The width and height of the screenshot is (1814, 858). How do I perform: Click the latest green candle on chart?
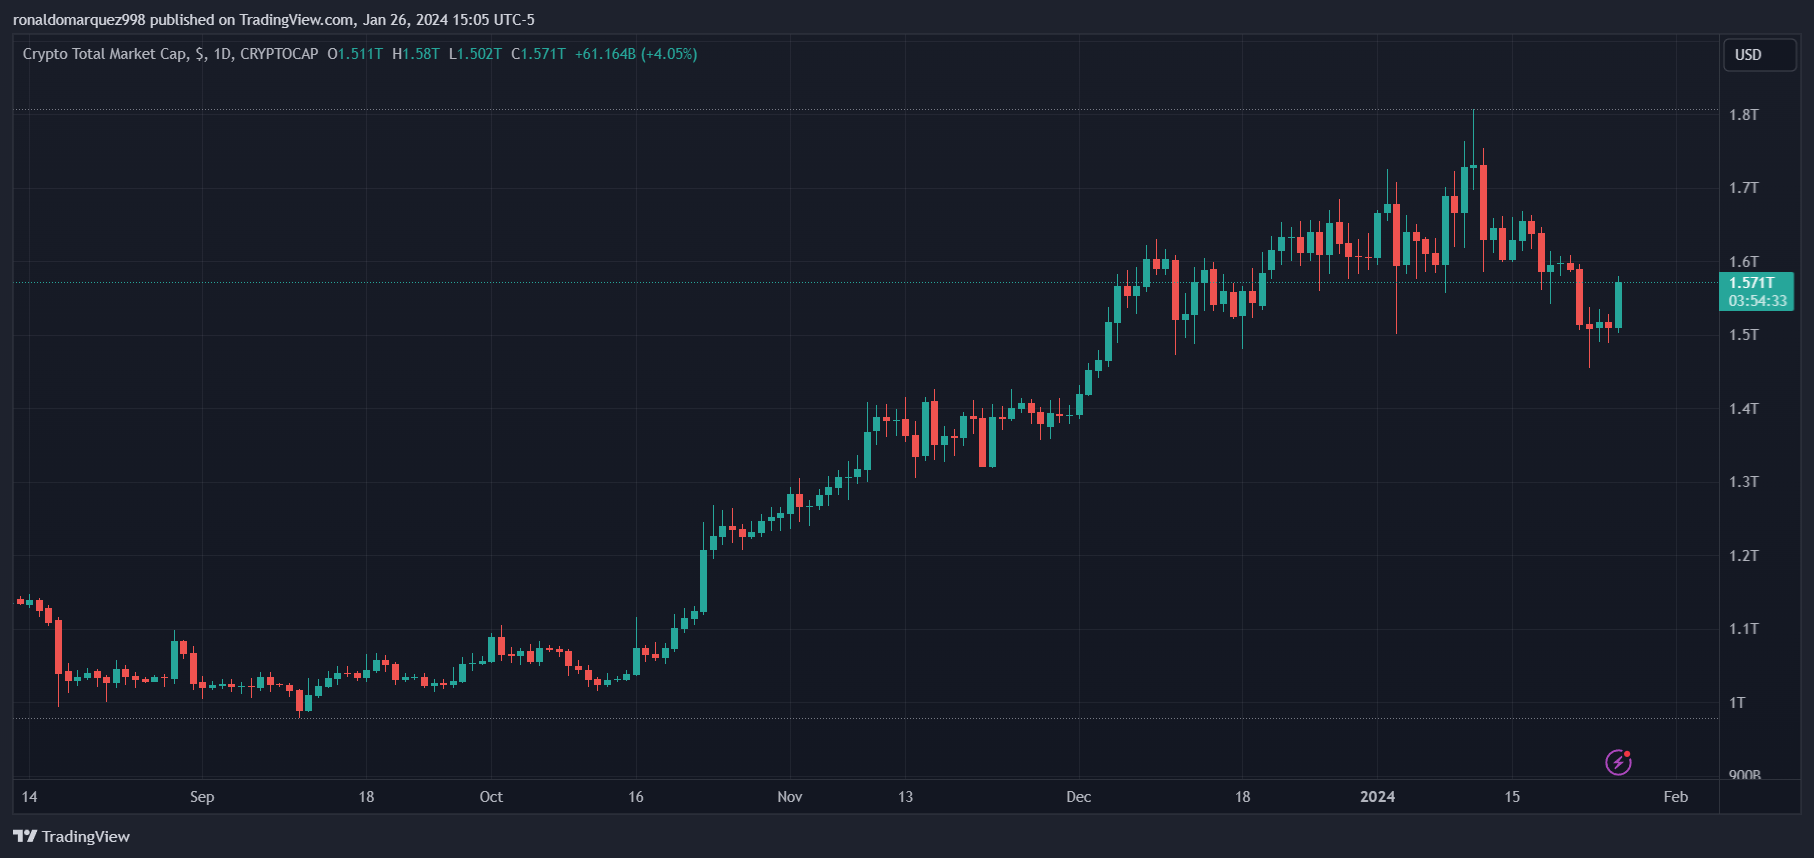click(1618, 305)
